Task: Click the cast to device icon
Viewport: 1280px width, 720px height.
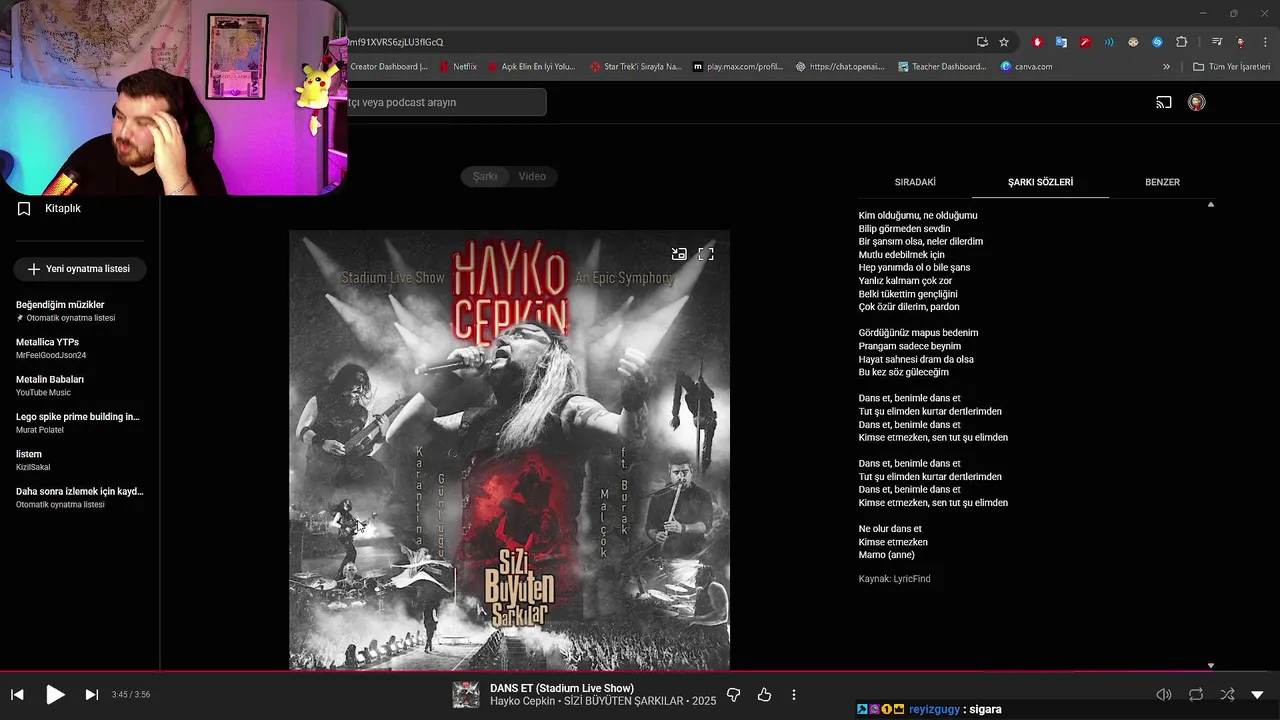Action: coord(1164,102)
